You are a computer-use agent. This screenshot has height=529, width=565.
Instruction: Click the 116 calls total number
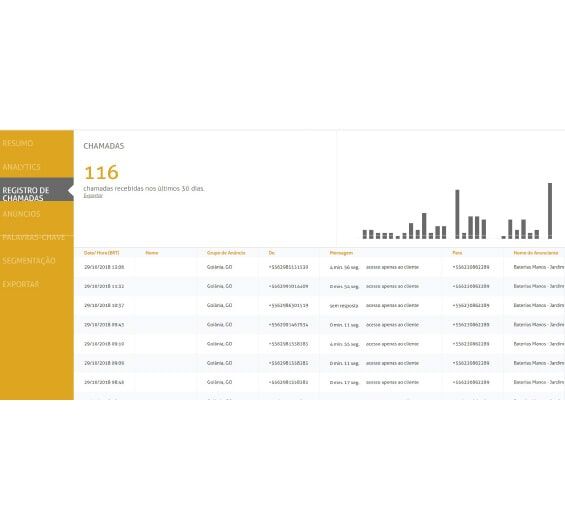click(x=101, y=172)
